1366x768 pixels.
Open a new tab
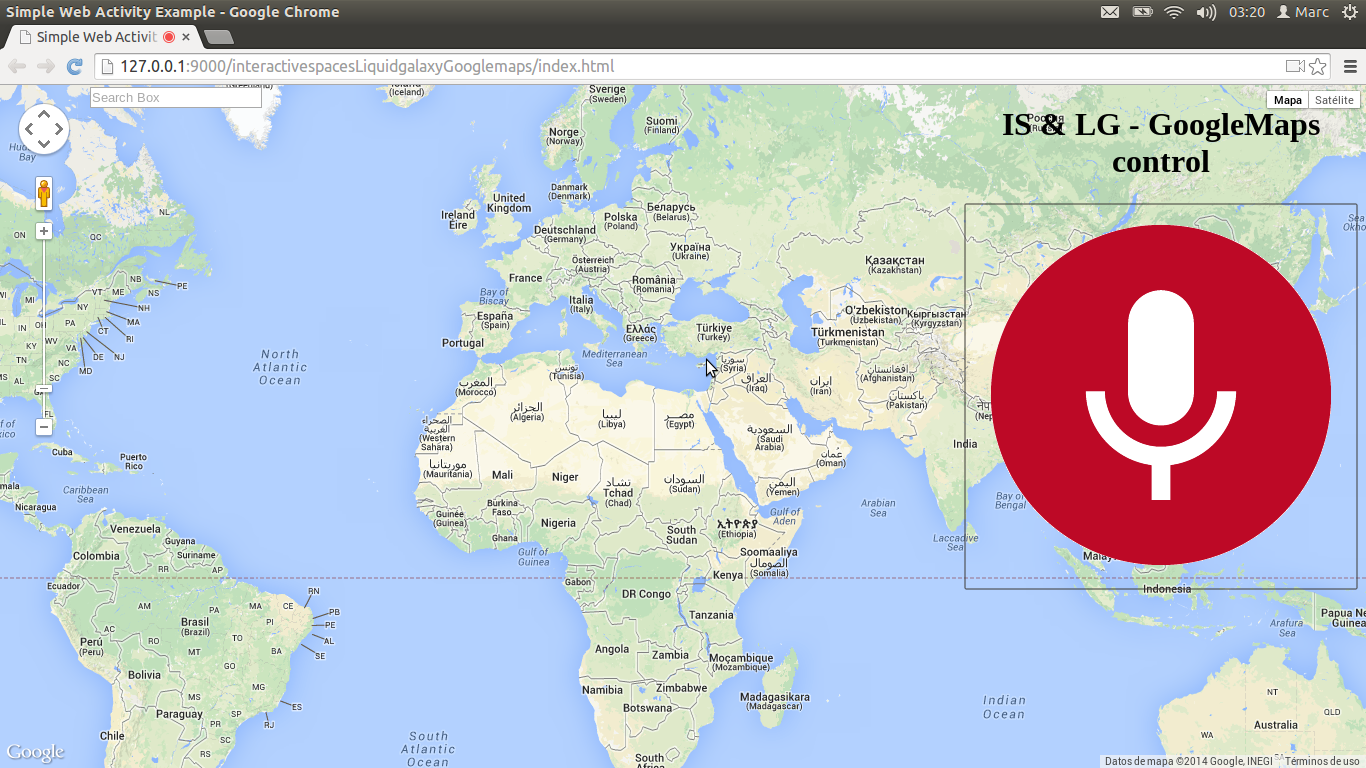pyautogui.click(x=218, y=37)
